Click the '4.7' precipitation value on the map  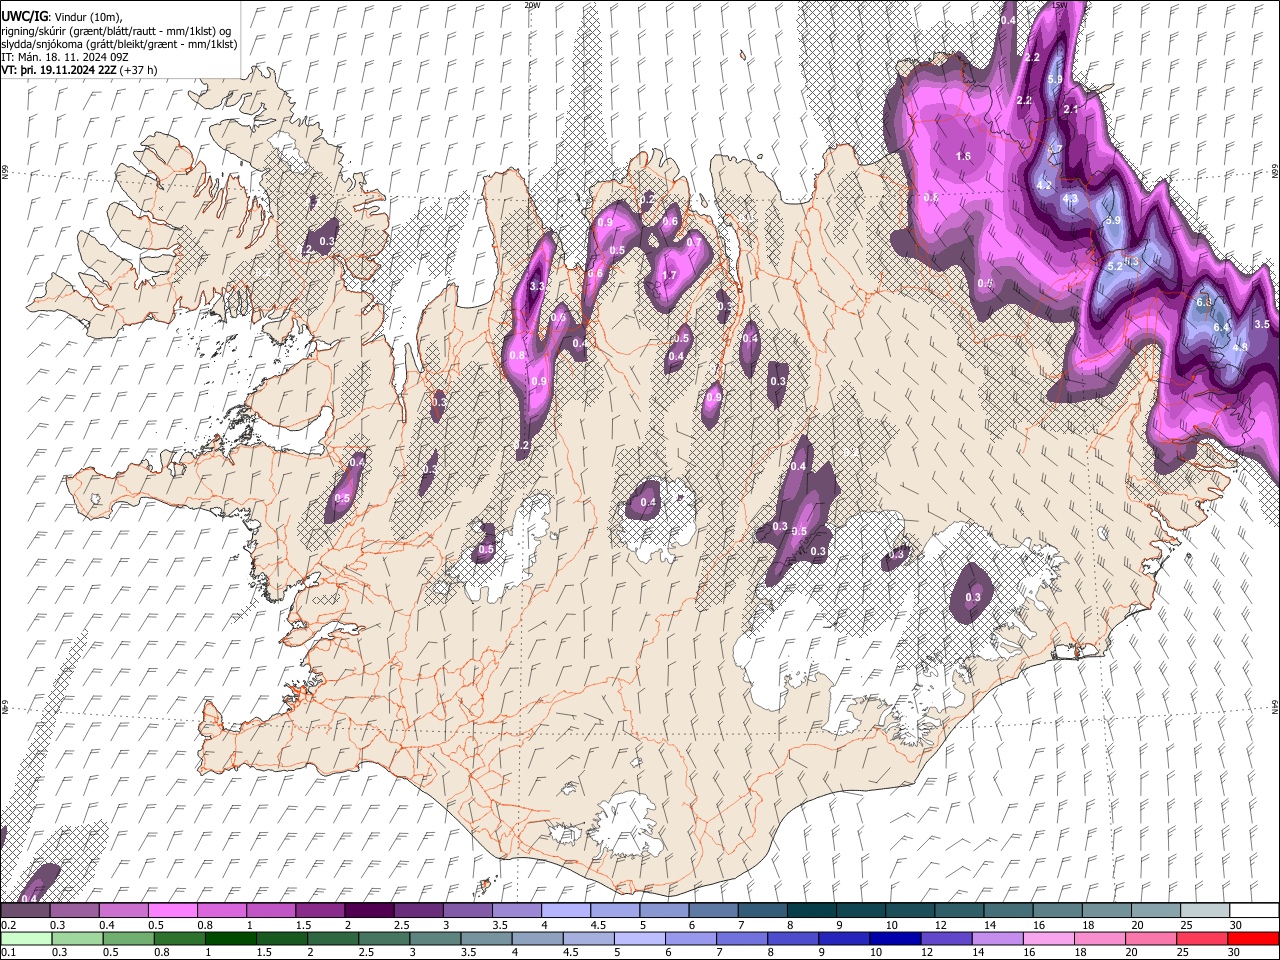[1054, 149]
